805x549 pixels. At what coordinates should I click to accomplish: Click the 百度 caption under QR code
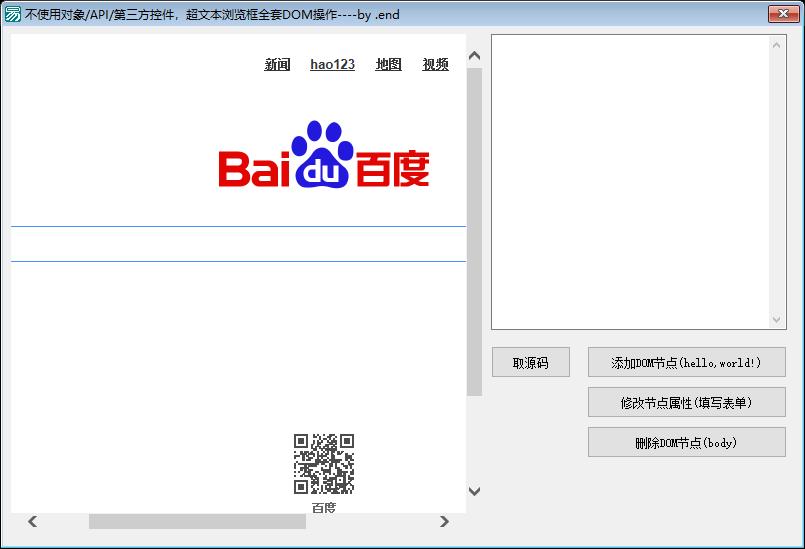point(324,507)
